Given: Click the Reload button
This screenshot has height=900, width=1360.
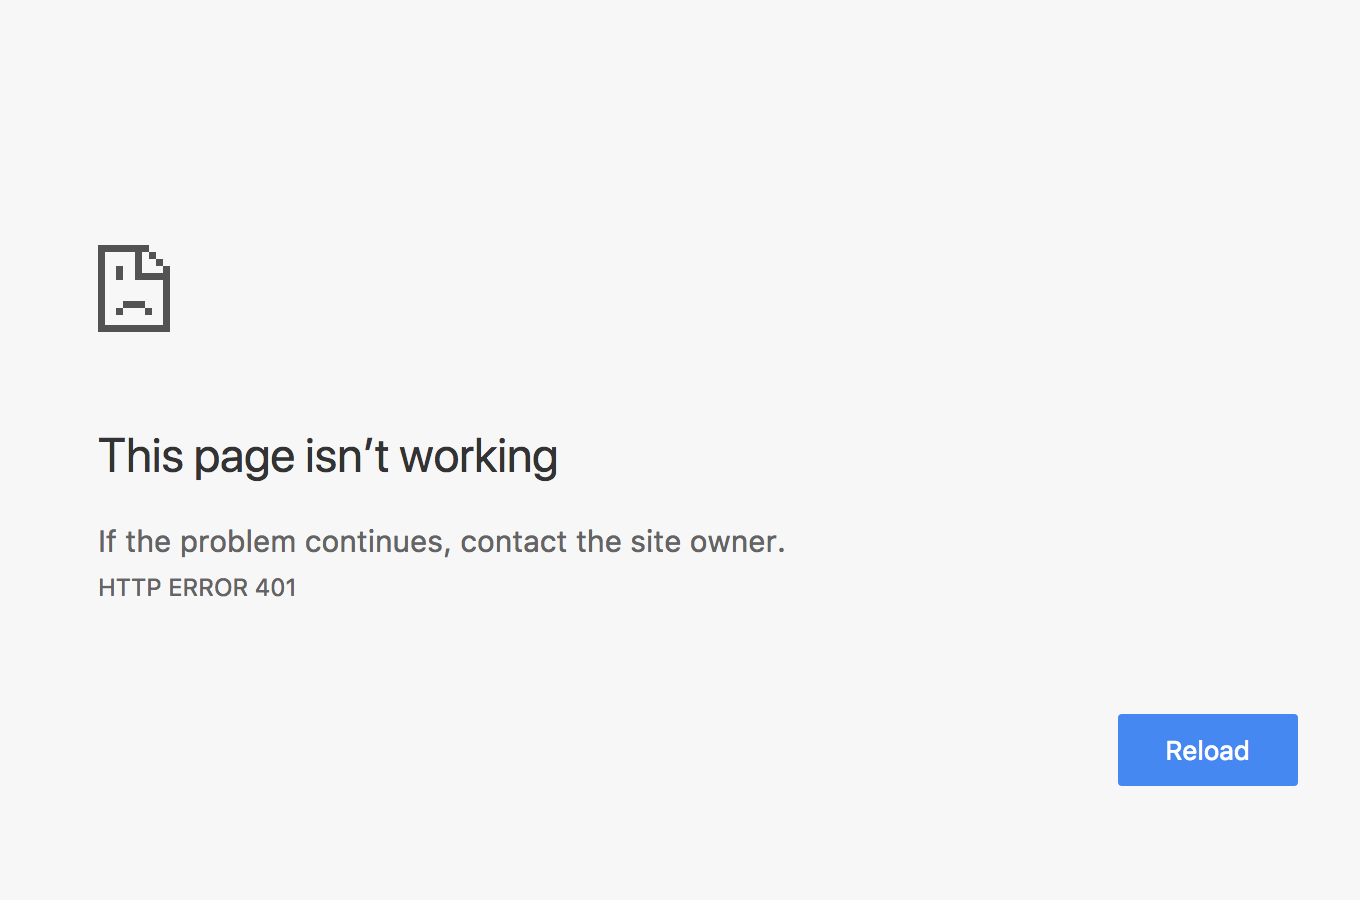Looking at the screenshot, I should tap(1207, 750).
